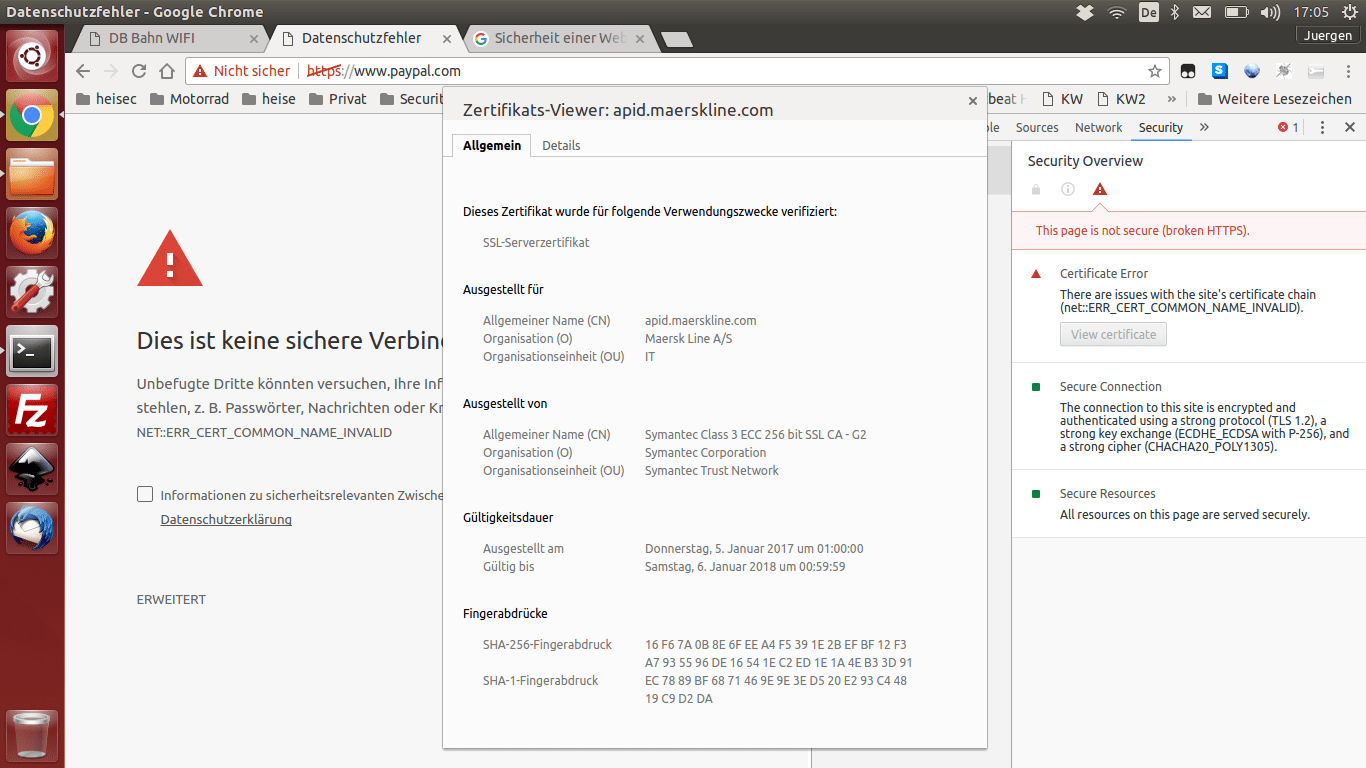1366x768 pixels.
Task: Select the DevTools Security tab
Action: [1160, 128]
